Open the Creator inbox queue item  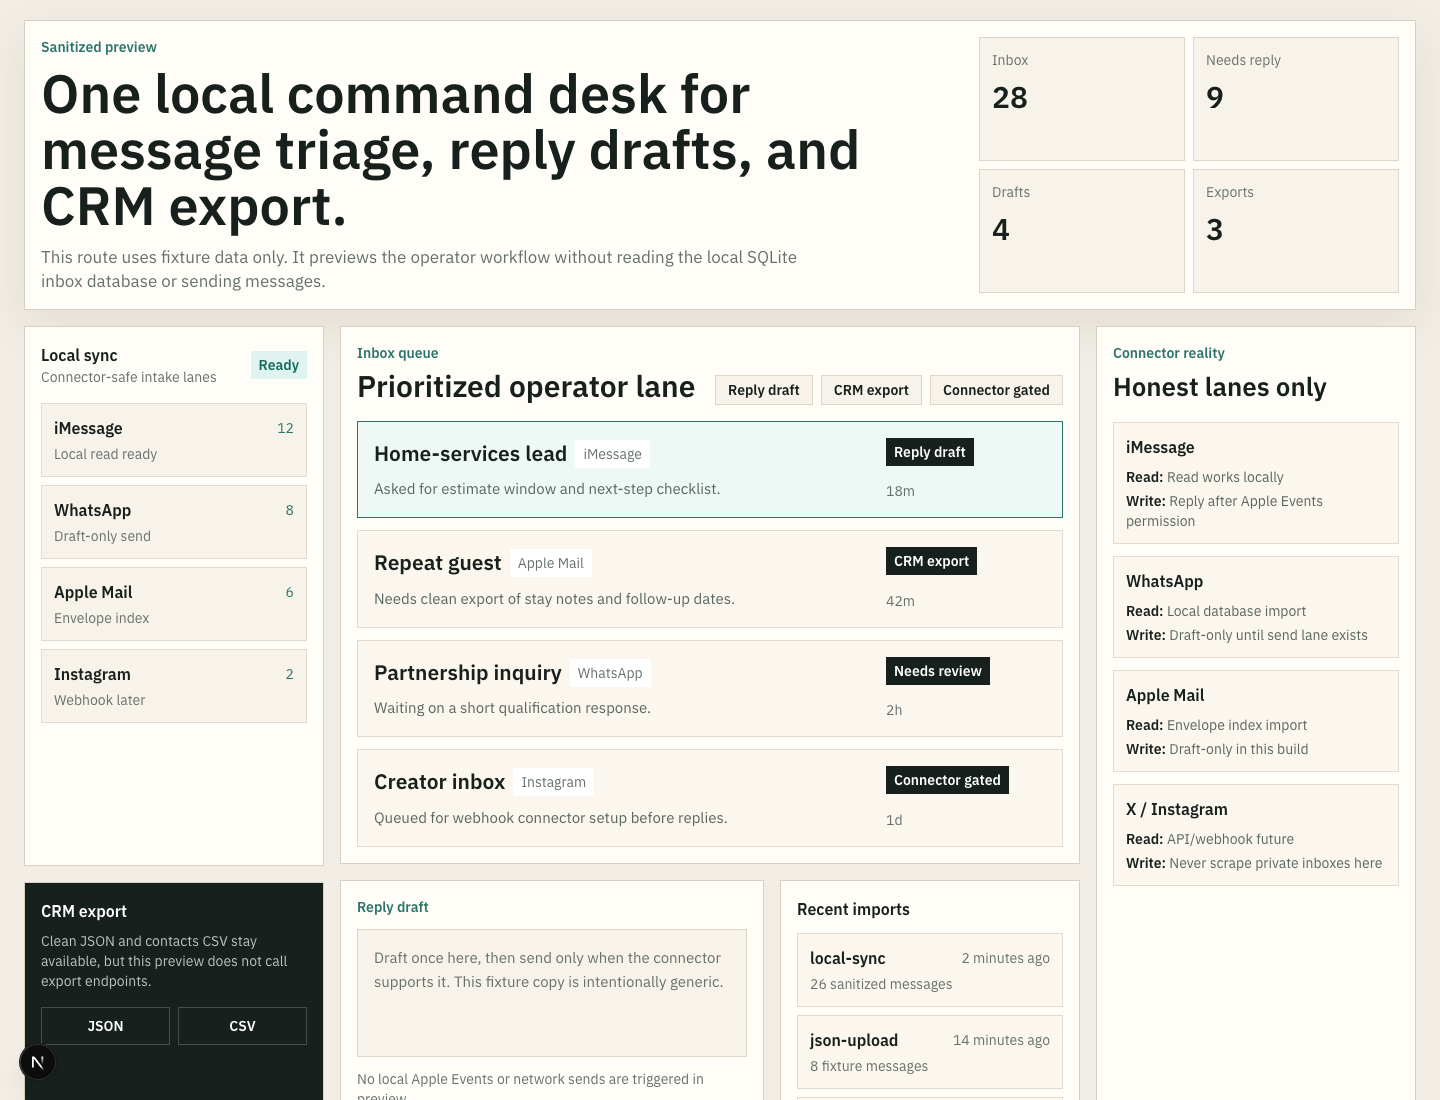point(710,798)
